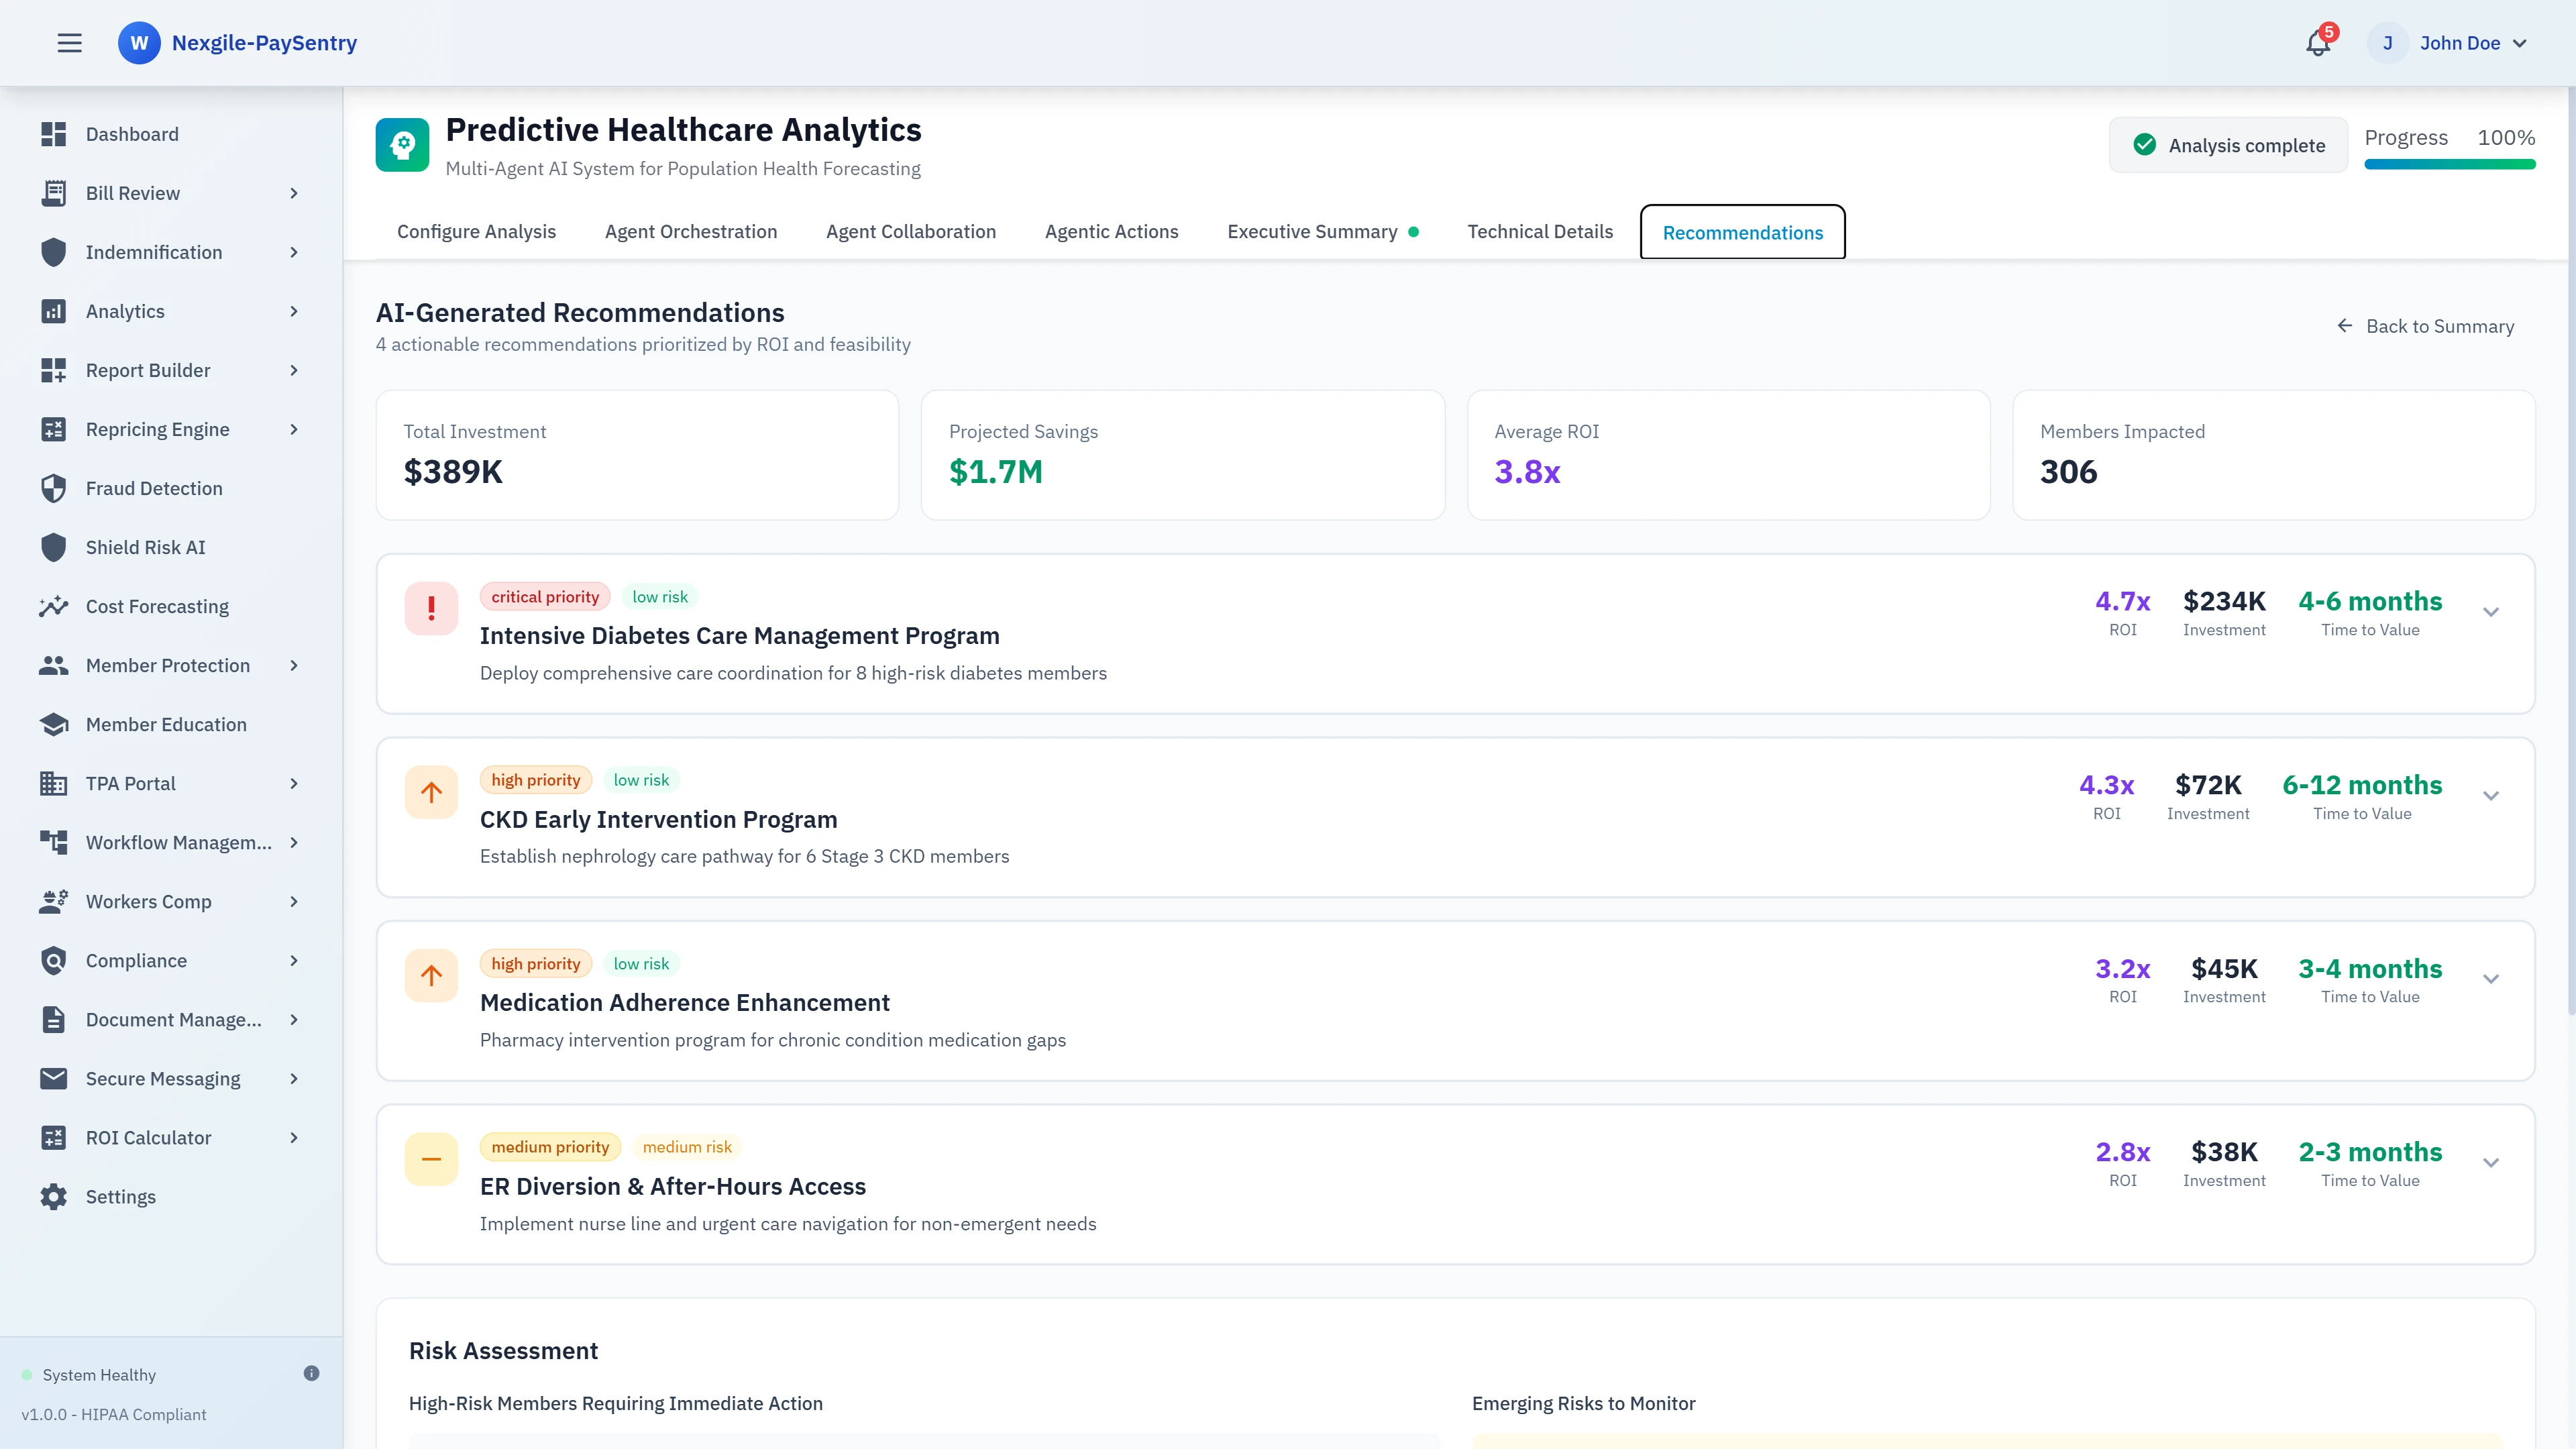The height and width of the screenshot is (1449, 2576).
Task: Switch to the Executive Summary tab
Action: (x=1313, y=231)
